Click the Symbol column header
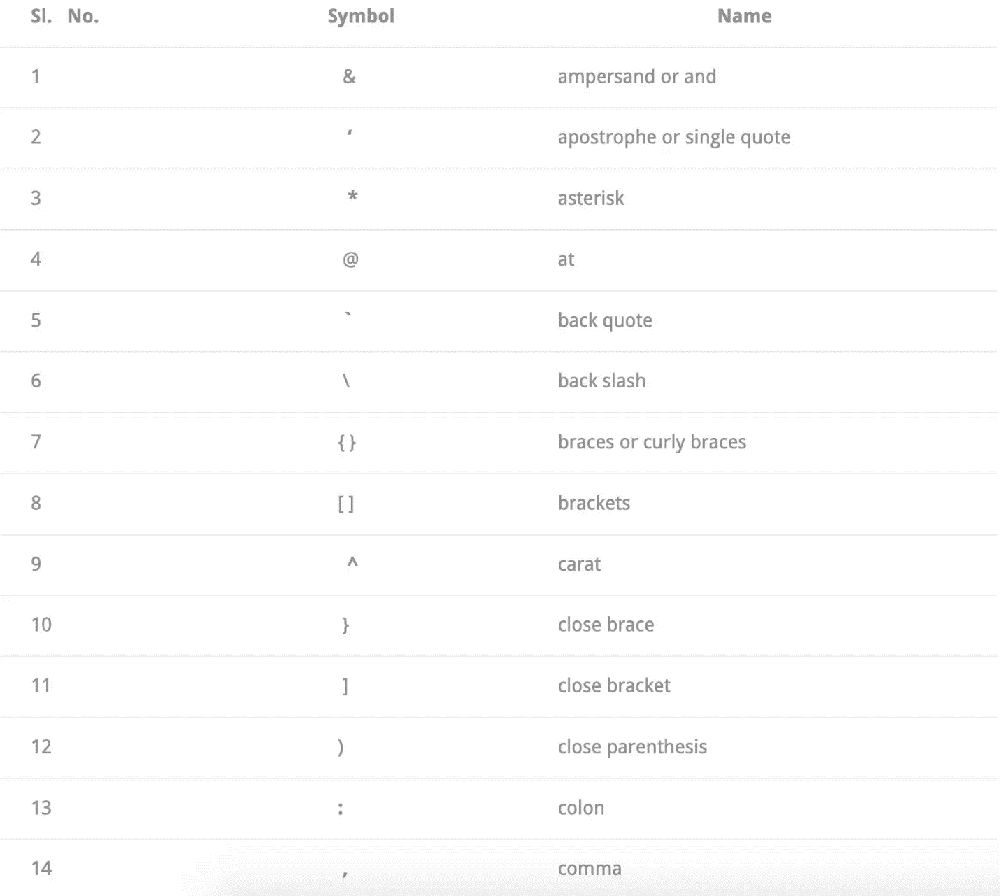The image size is (1000, 896). (x=361, y=17)
